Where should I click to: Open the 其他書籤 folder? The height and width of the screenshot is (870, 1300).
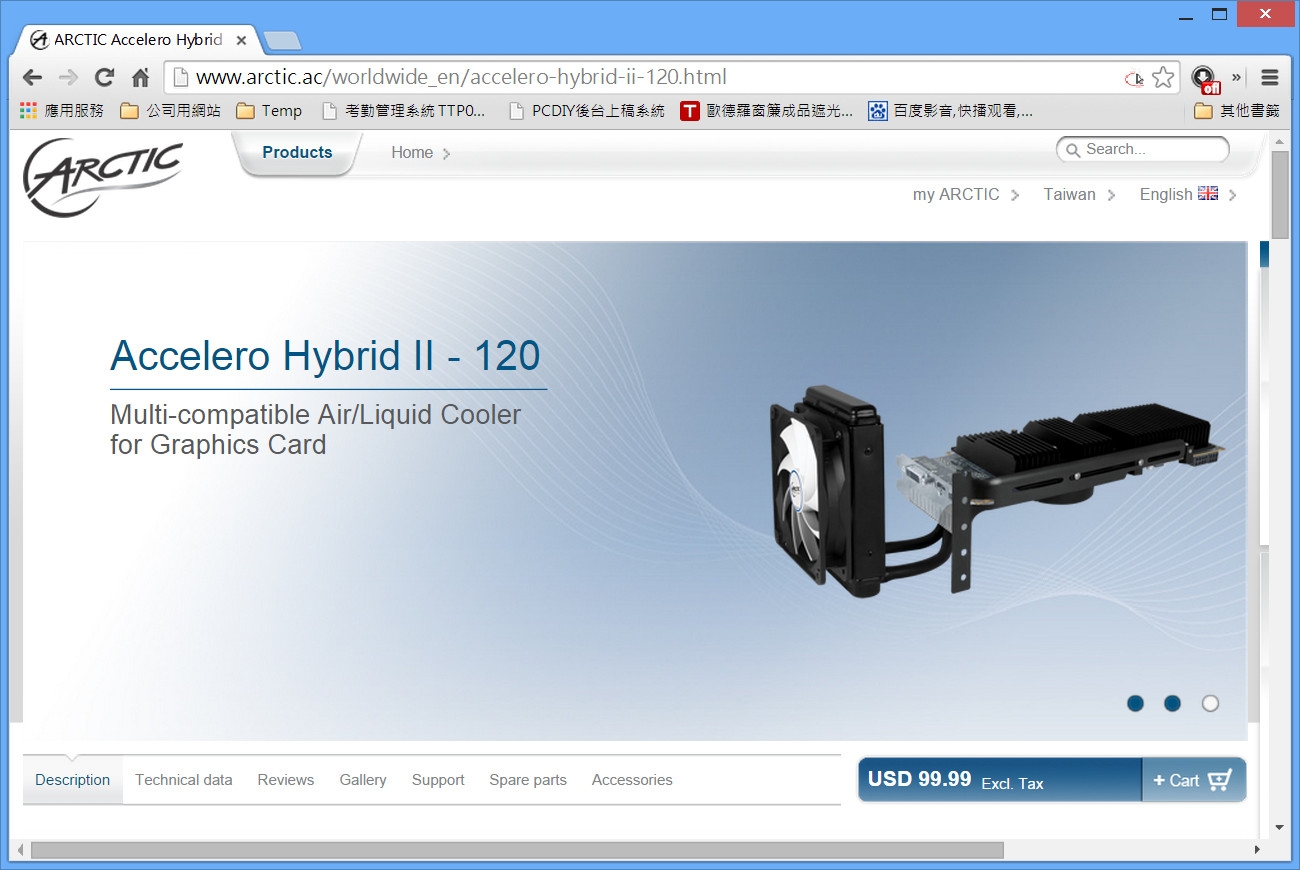pos(1237,111)
